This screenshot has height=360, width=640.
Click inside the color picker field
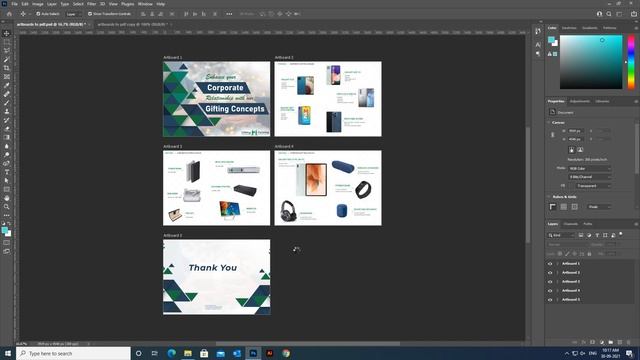591,62
